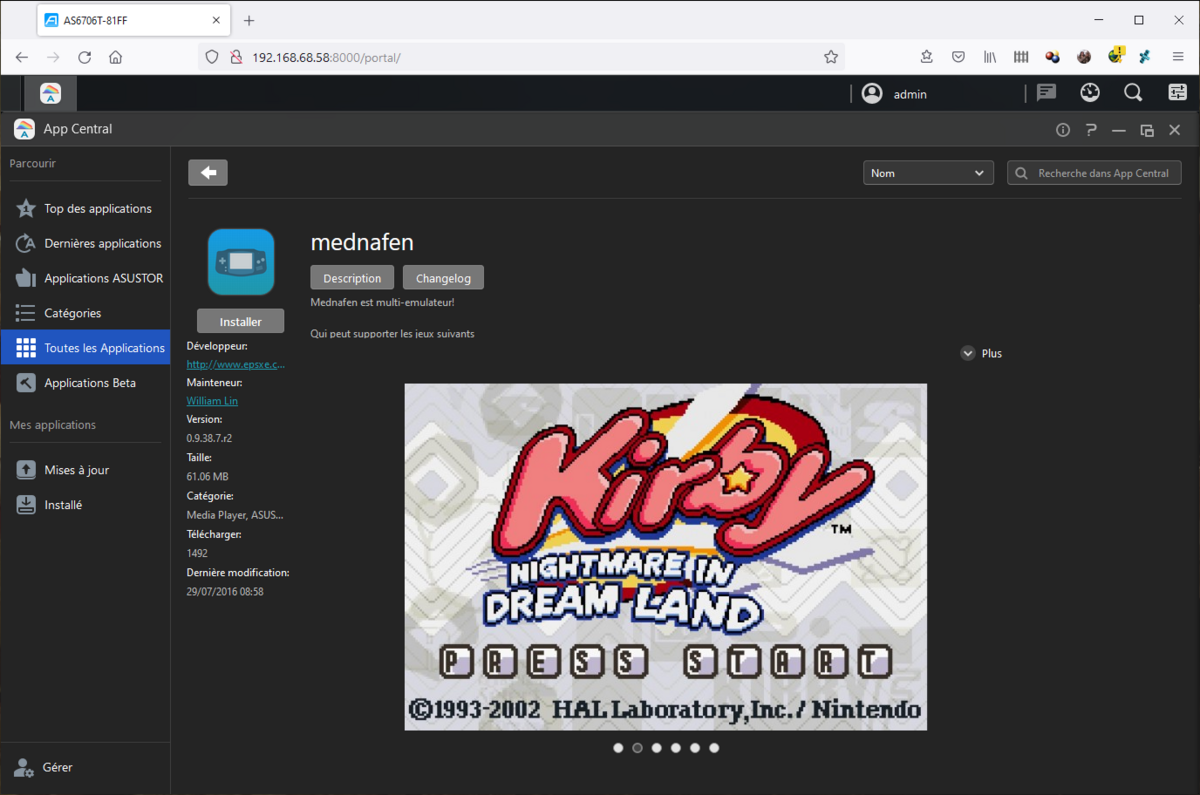Open Applications ASUSTOR section

coord(85,279)
